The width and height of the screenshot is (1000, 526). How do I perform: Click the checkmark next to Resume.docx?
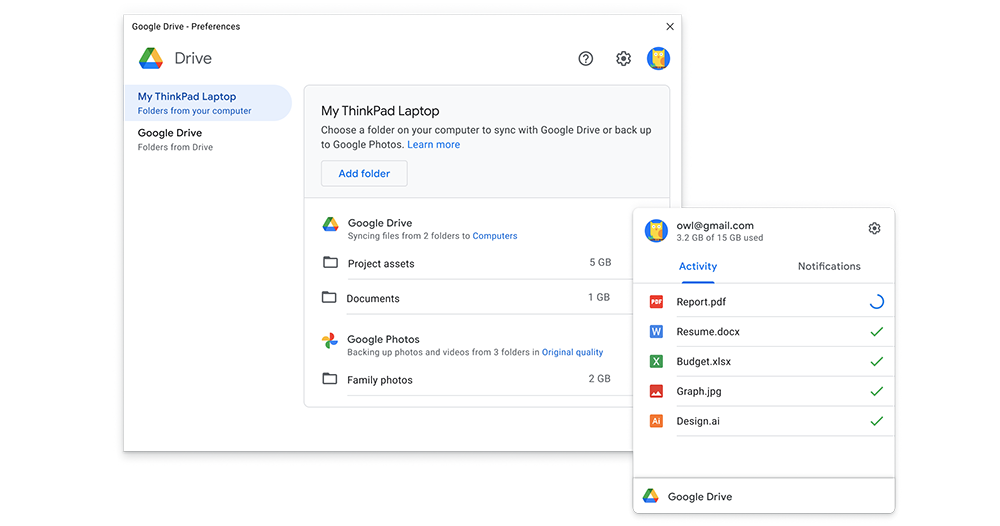(x=877, y=332)
